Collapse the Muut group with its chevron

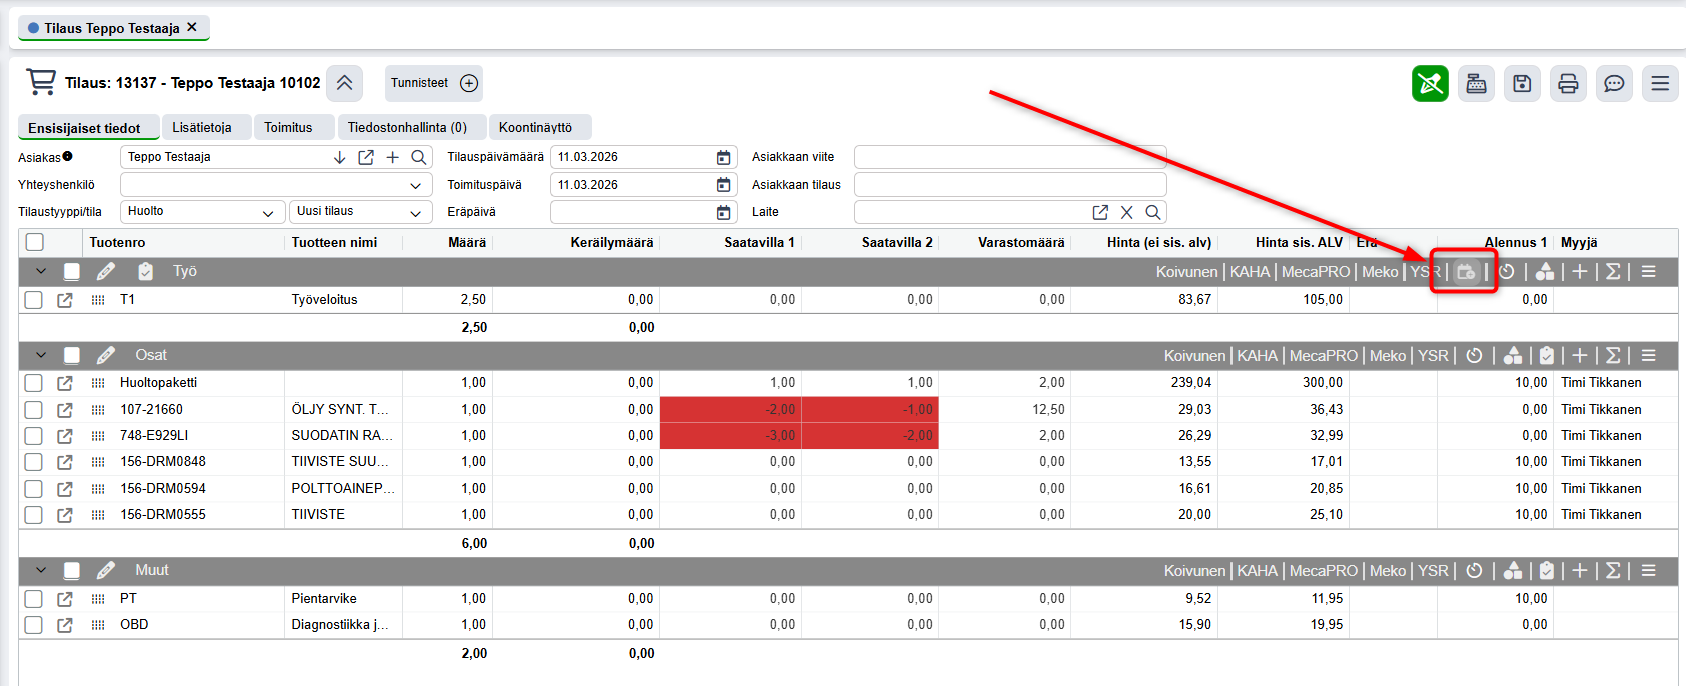41,570
